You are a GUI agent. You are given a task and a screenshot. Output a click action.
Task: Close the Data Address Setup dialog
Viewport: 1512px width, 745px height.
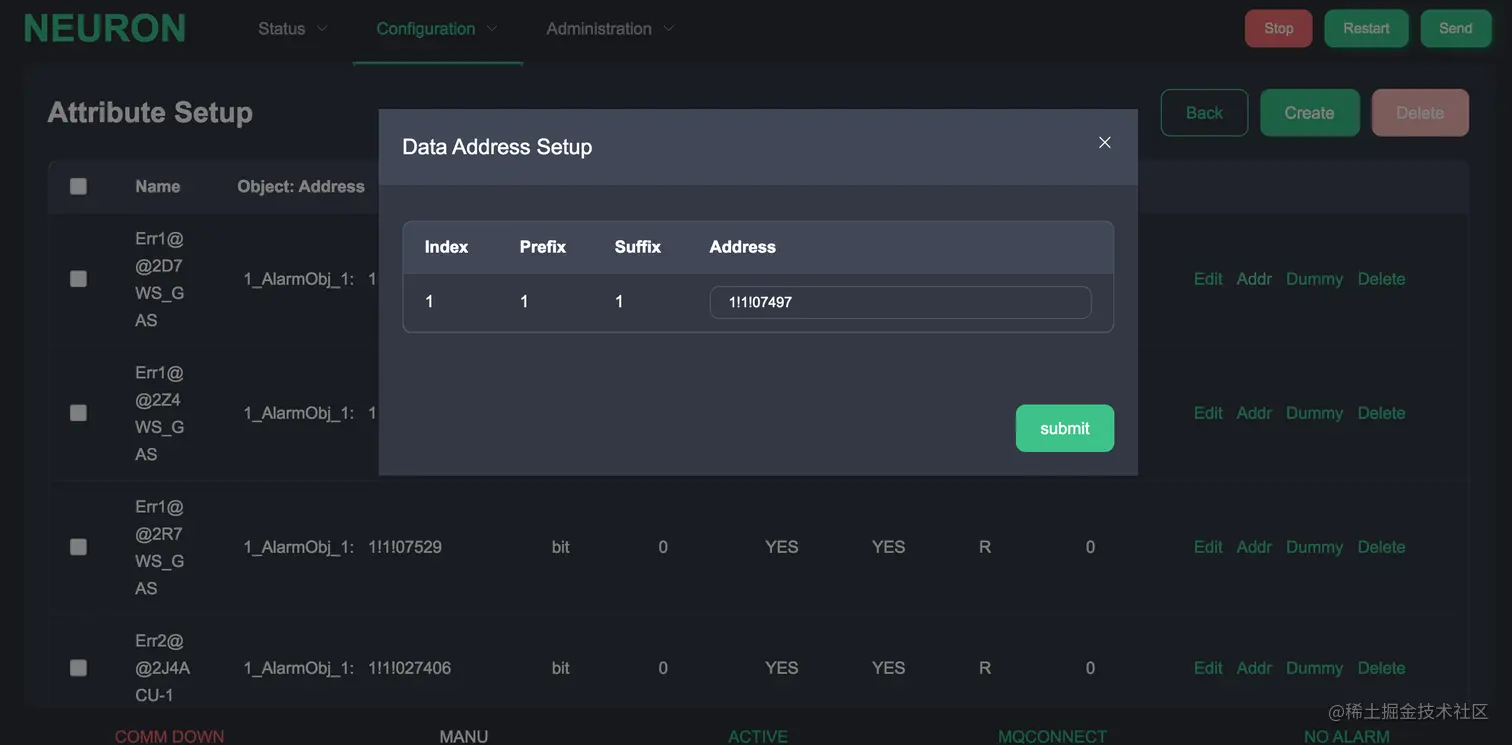pyautogui.click(x=1105, y=143)
